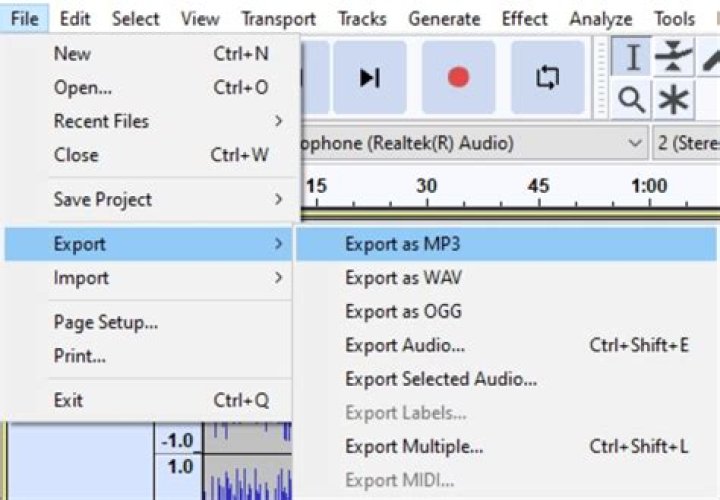Image resolution: width=720 pixels, height=500 pixels.
Task: Open the View menu
Action: pos(200,19)
